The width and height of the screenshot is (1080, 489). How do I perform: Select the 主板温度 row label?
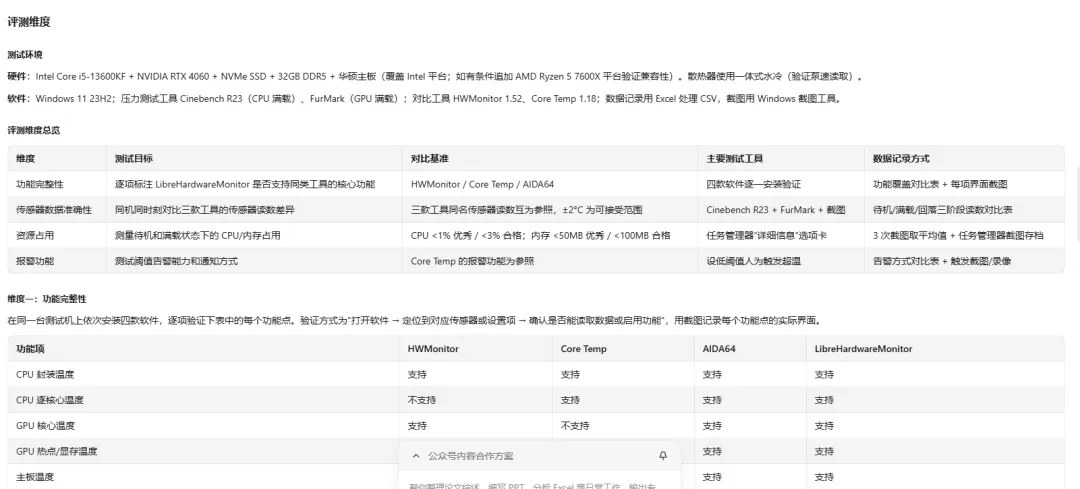[x=35, y=477]
